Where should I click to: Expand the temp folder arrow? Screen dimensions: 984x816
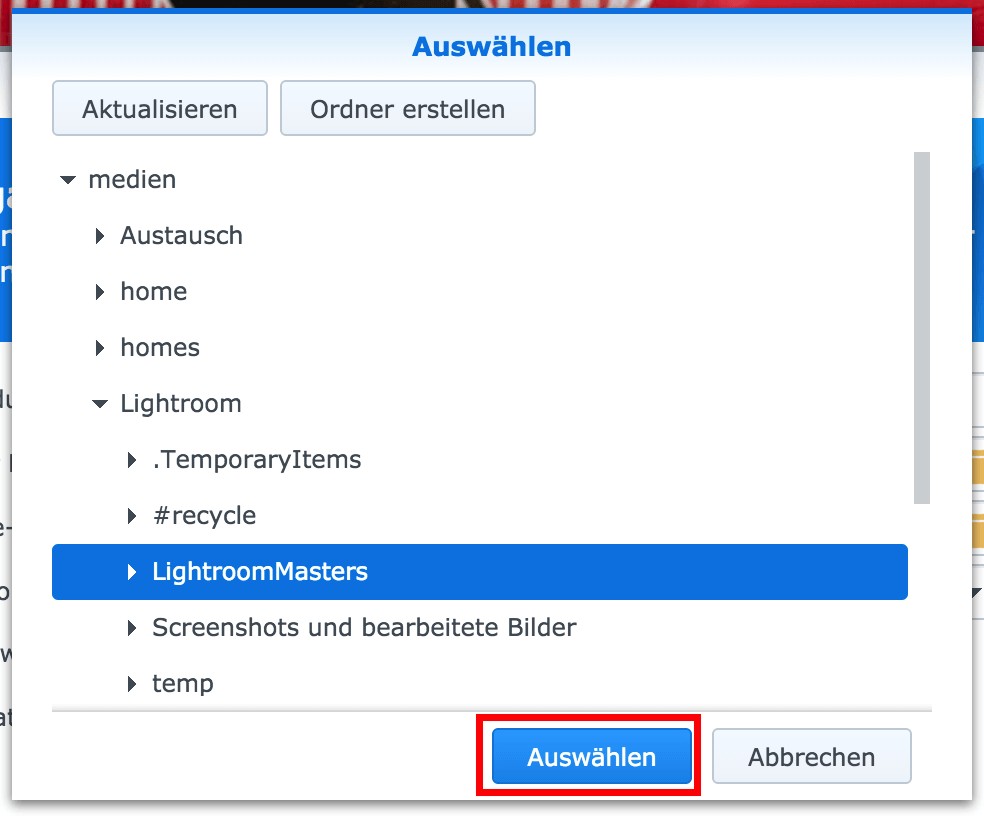(x=132, y=684)
